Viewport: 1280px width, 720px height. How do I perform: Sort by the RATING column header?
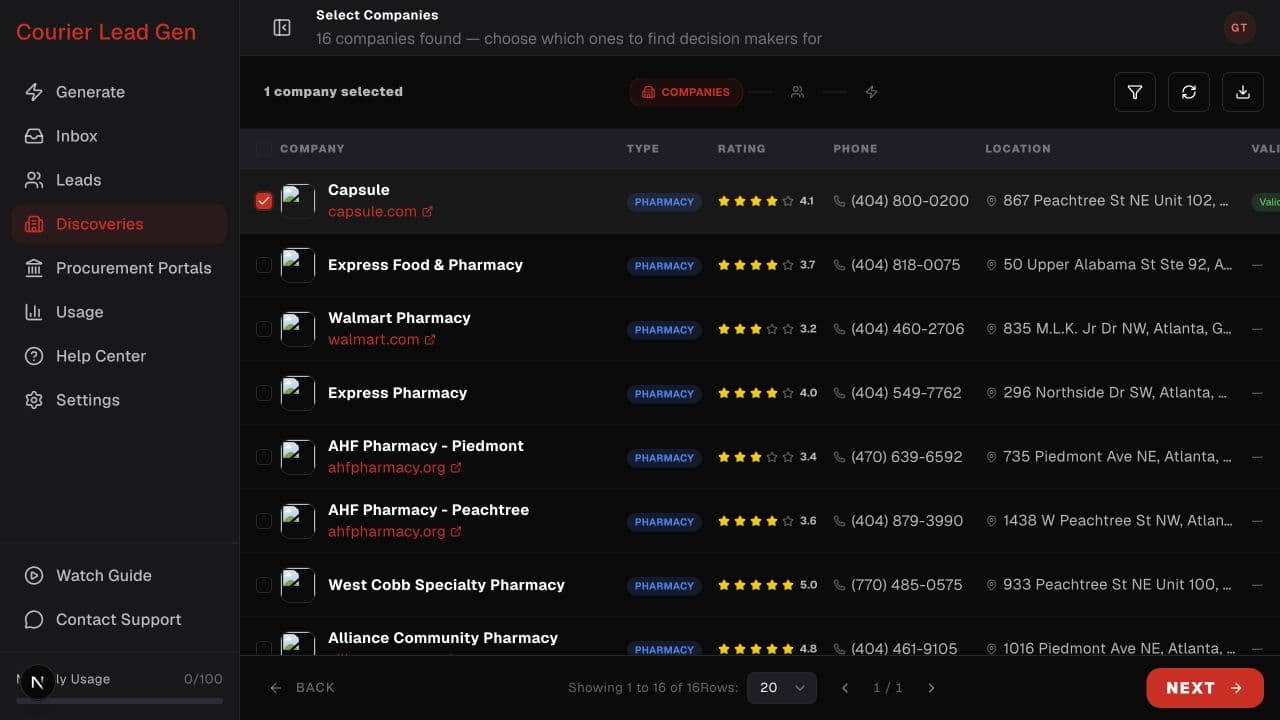point(741,149)
